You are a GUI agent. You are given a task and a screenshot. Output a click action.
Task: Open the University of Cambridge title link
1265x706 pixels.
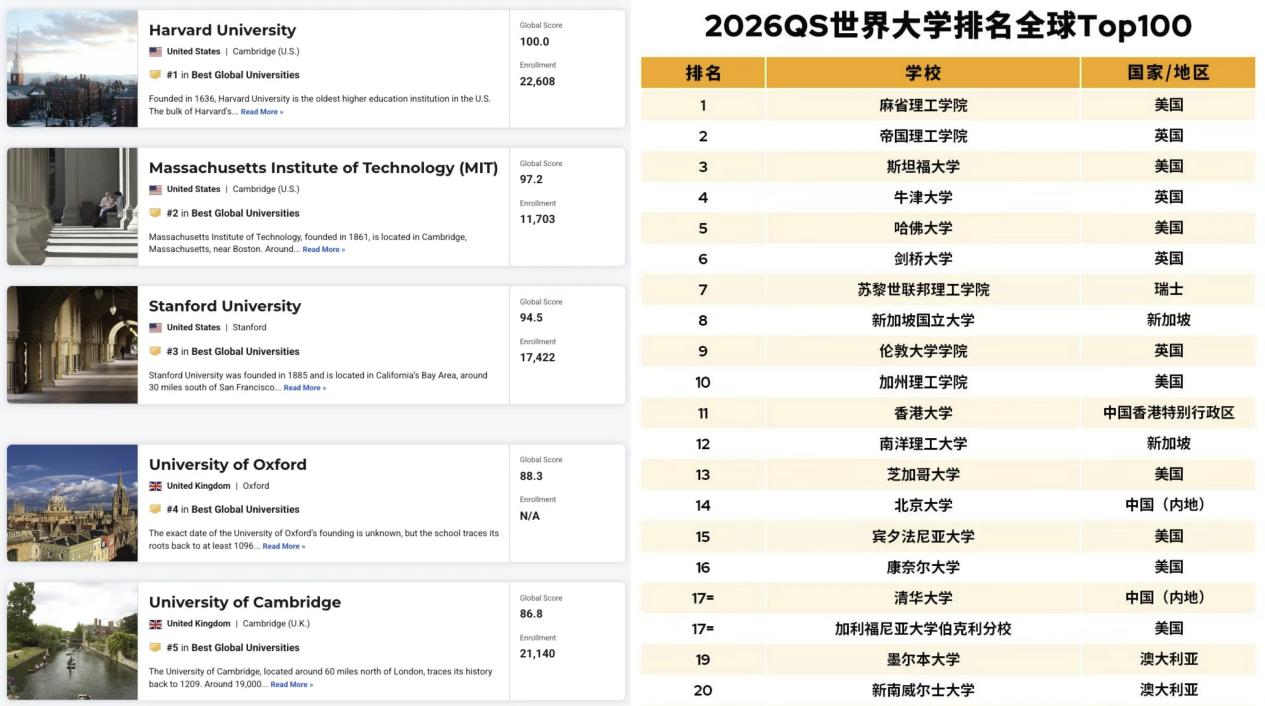click(x=244, y=602)
